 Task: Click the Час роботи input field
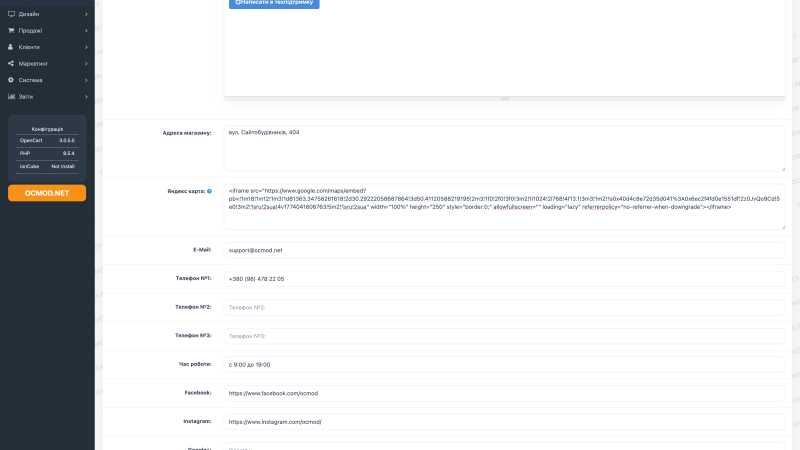point(505,365)
